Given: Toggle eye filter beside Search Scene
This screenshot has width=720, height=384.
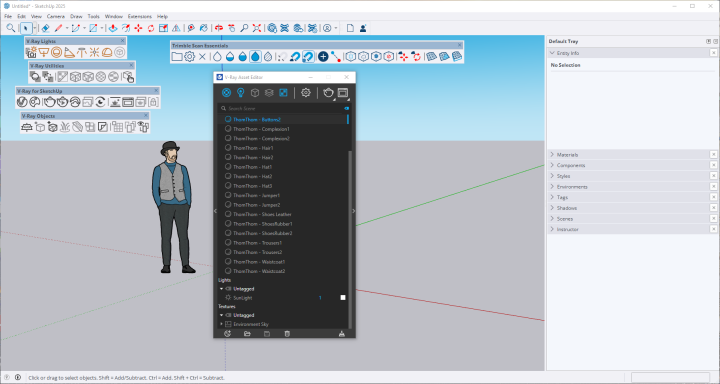Looking at the screenshot, I should pyautogui.click(x=347, y=108).
